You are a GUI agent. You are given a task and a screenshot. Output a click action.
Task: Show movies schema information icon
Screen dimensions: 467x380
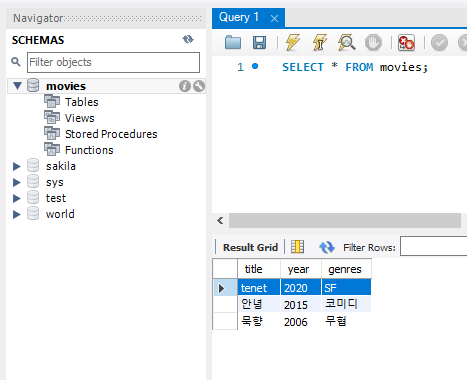tap(185, 86)
